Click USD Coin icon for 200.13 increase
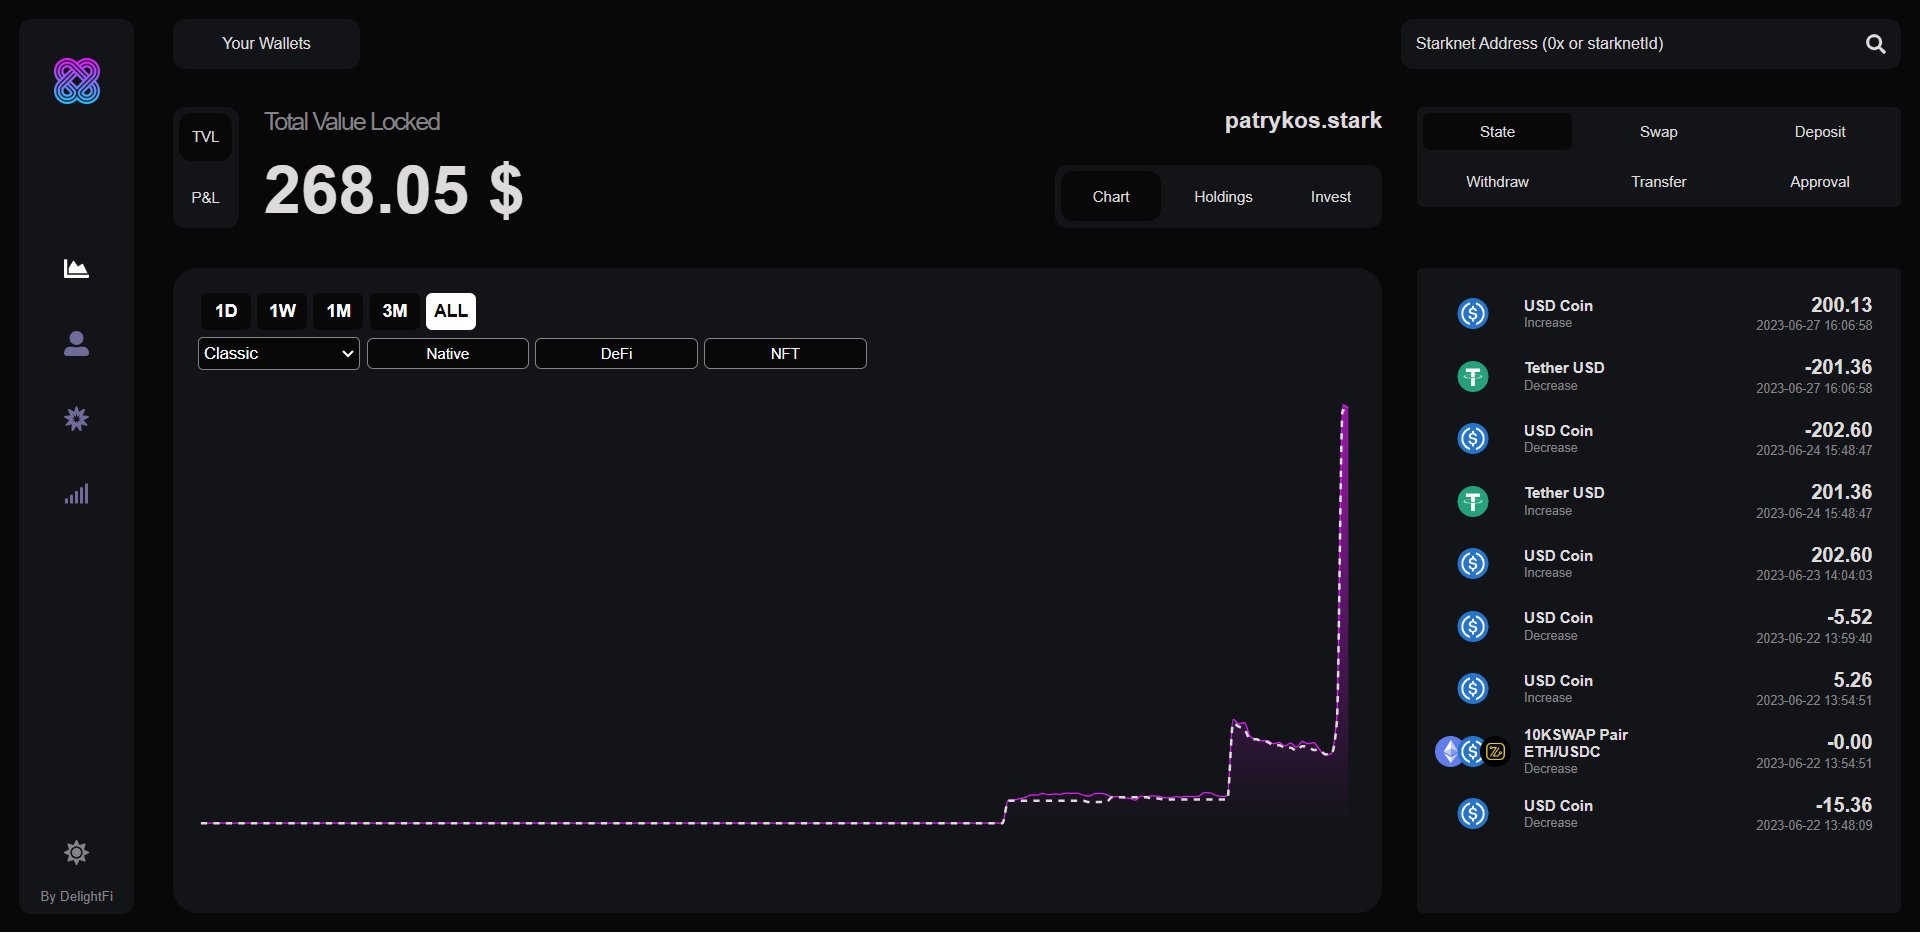The width and height of the screenshot is (1920, 933). coord(1473,313)
